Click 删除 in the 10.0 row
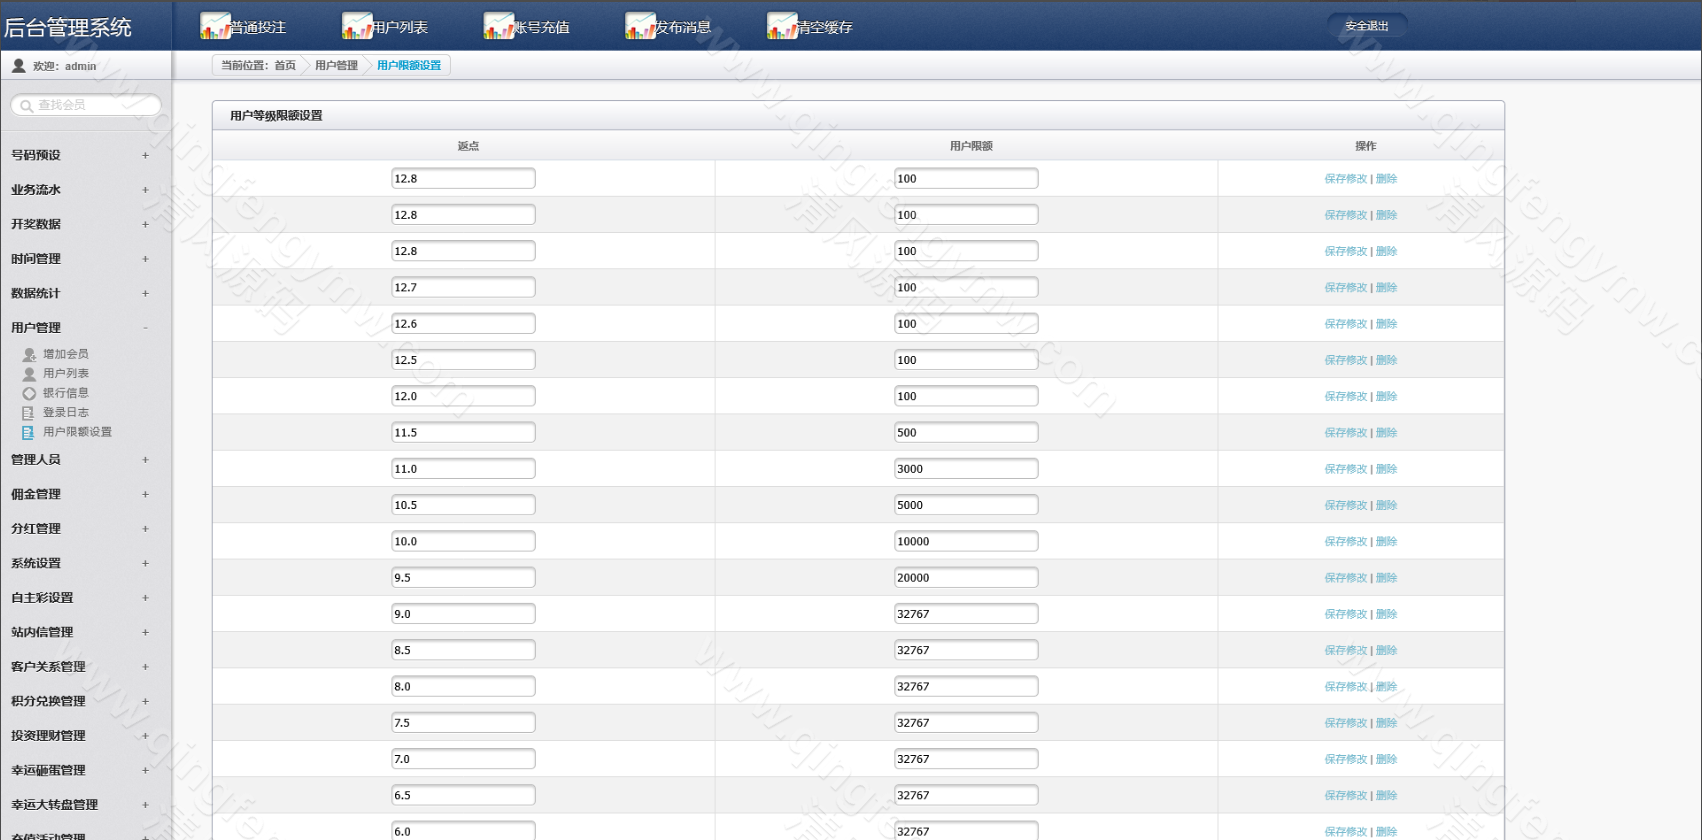Viewport: 1702px width, 840px height. tap(1386, 541)
